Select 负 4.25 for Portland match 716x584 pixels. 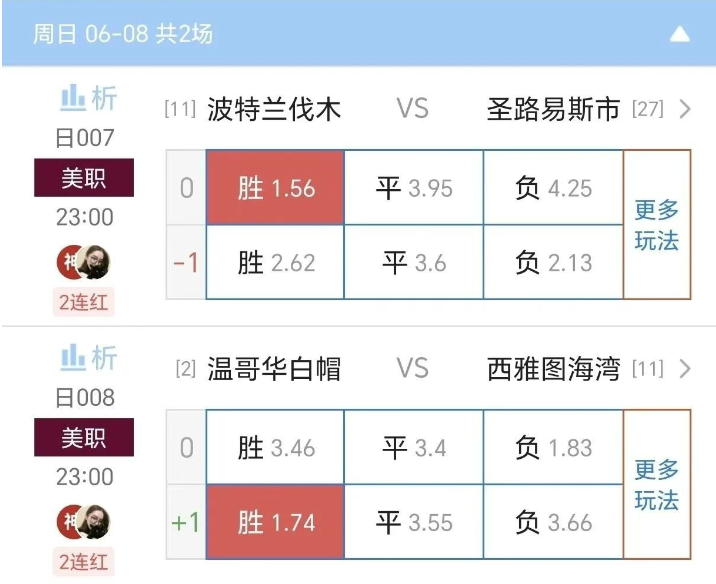pos(553,188)
